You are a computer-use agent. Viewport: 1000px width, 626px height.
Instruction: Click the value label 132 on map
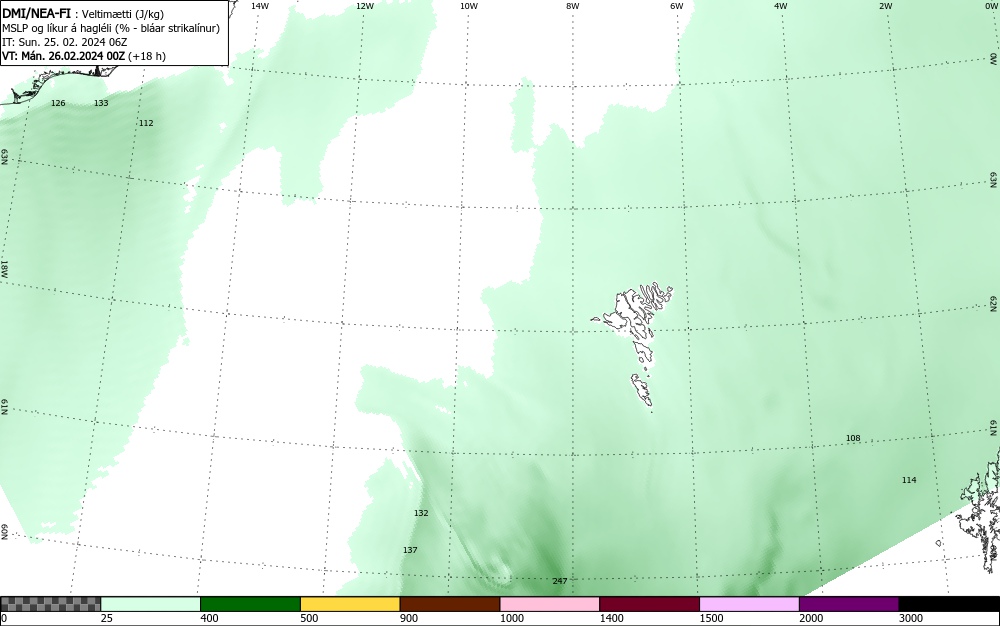tap(421, 513)
